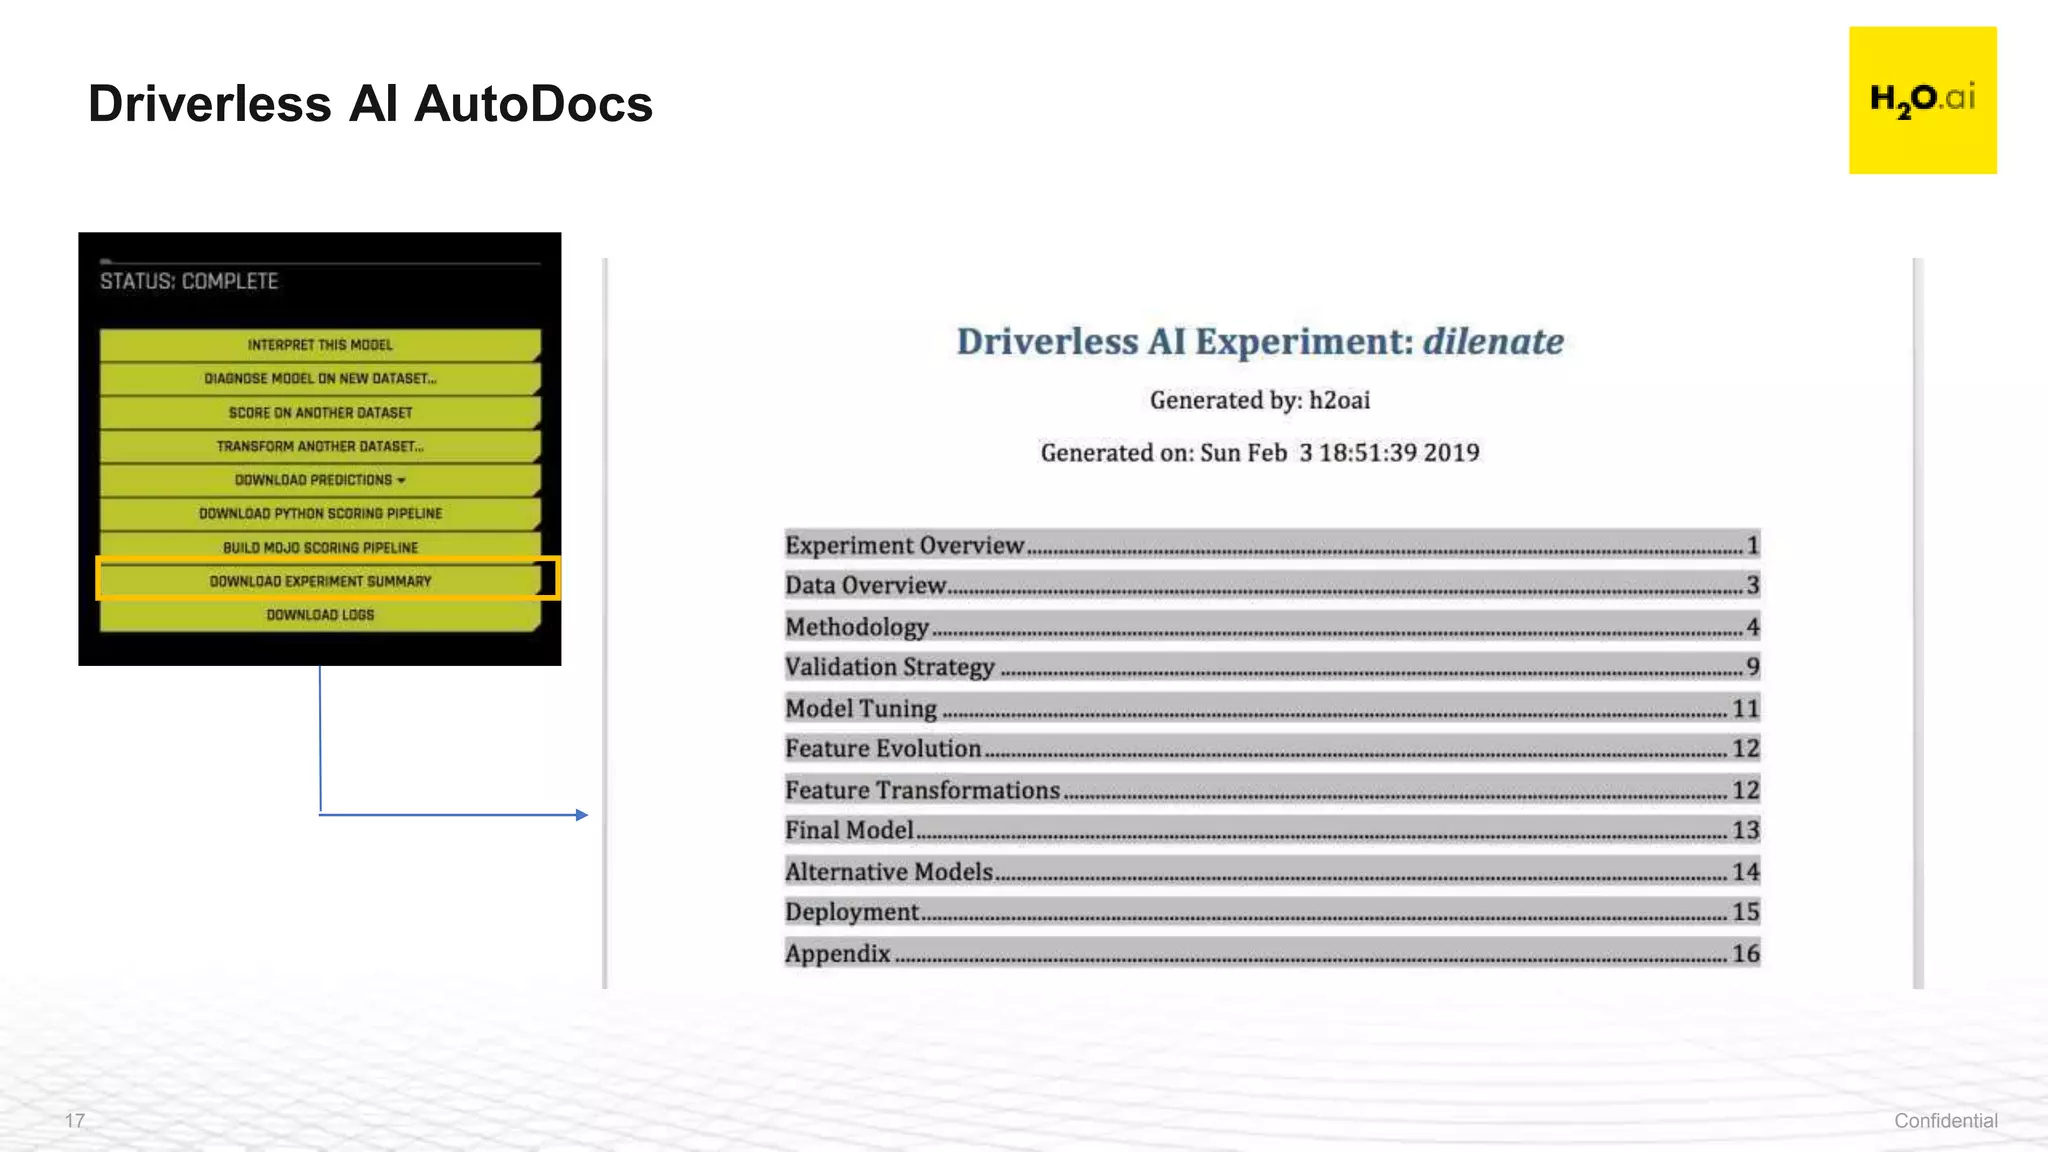The width and height of the screenshot is (2048, 1152).
Task: Click the Driverless AI AutoDocs slide title
Action: [370, 104]
